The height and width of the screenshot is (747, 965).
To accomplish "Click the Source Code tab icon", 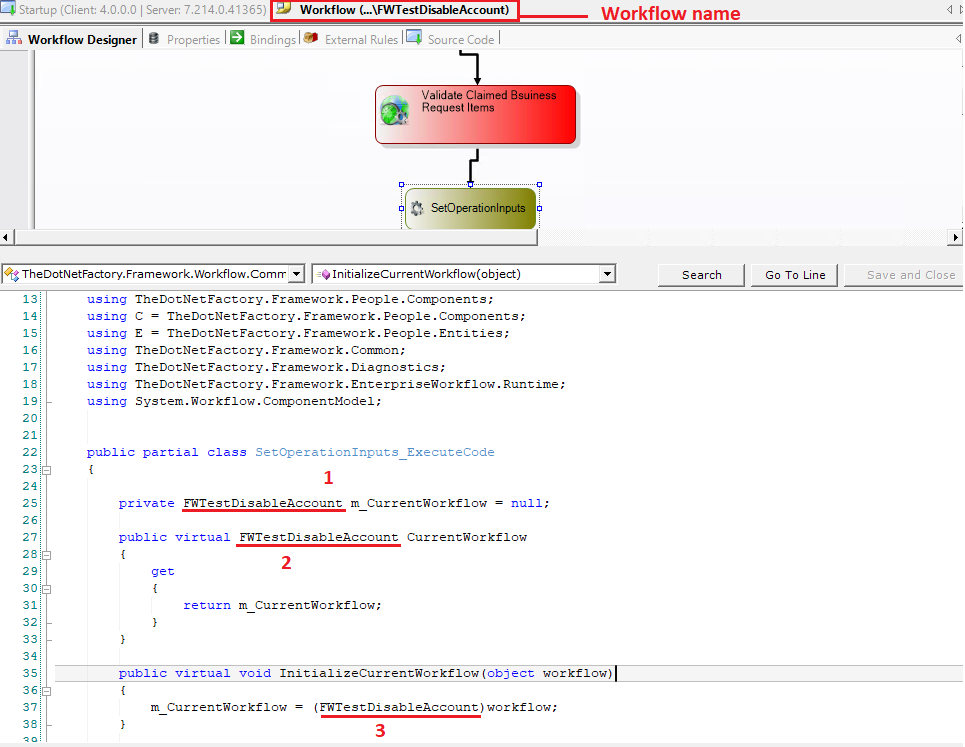I will 414,38.
